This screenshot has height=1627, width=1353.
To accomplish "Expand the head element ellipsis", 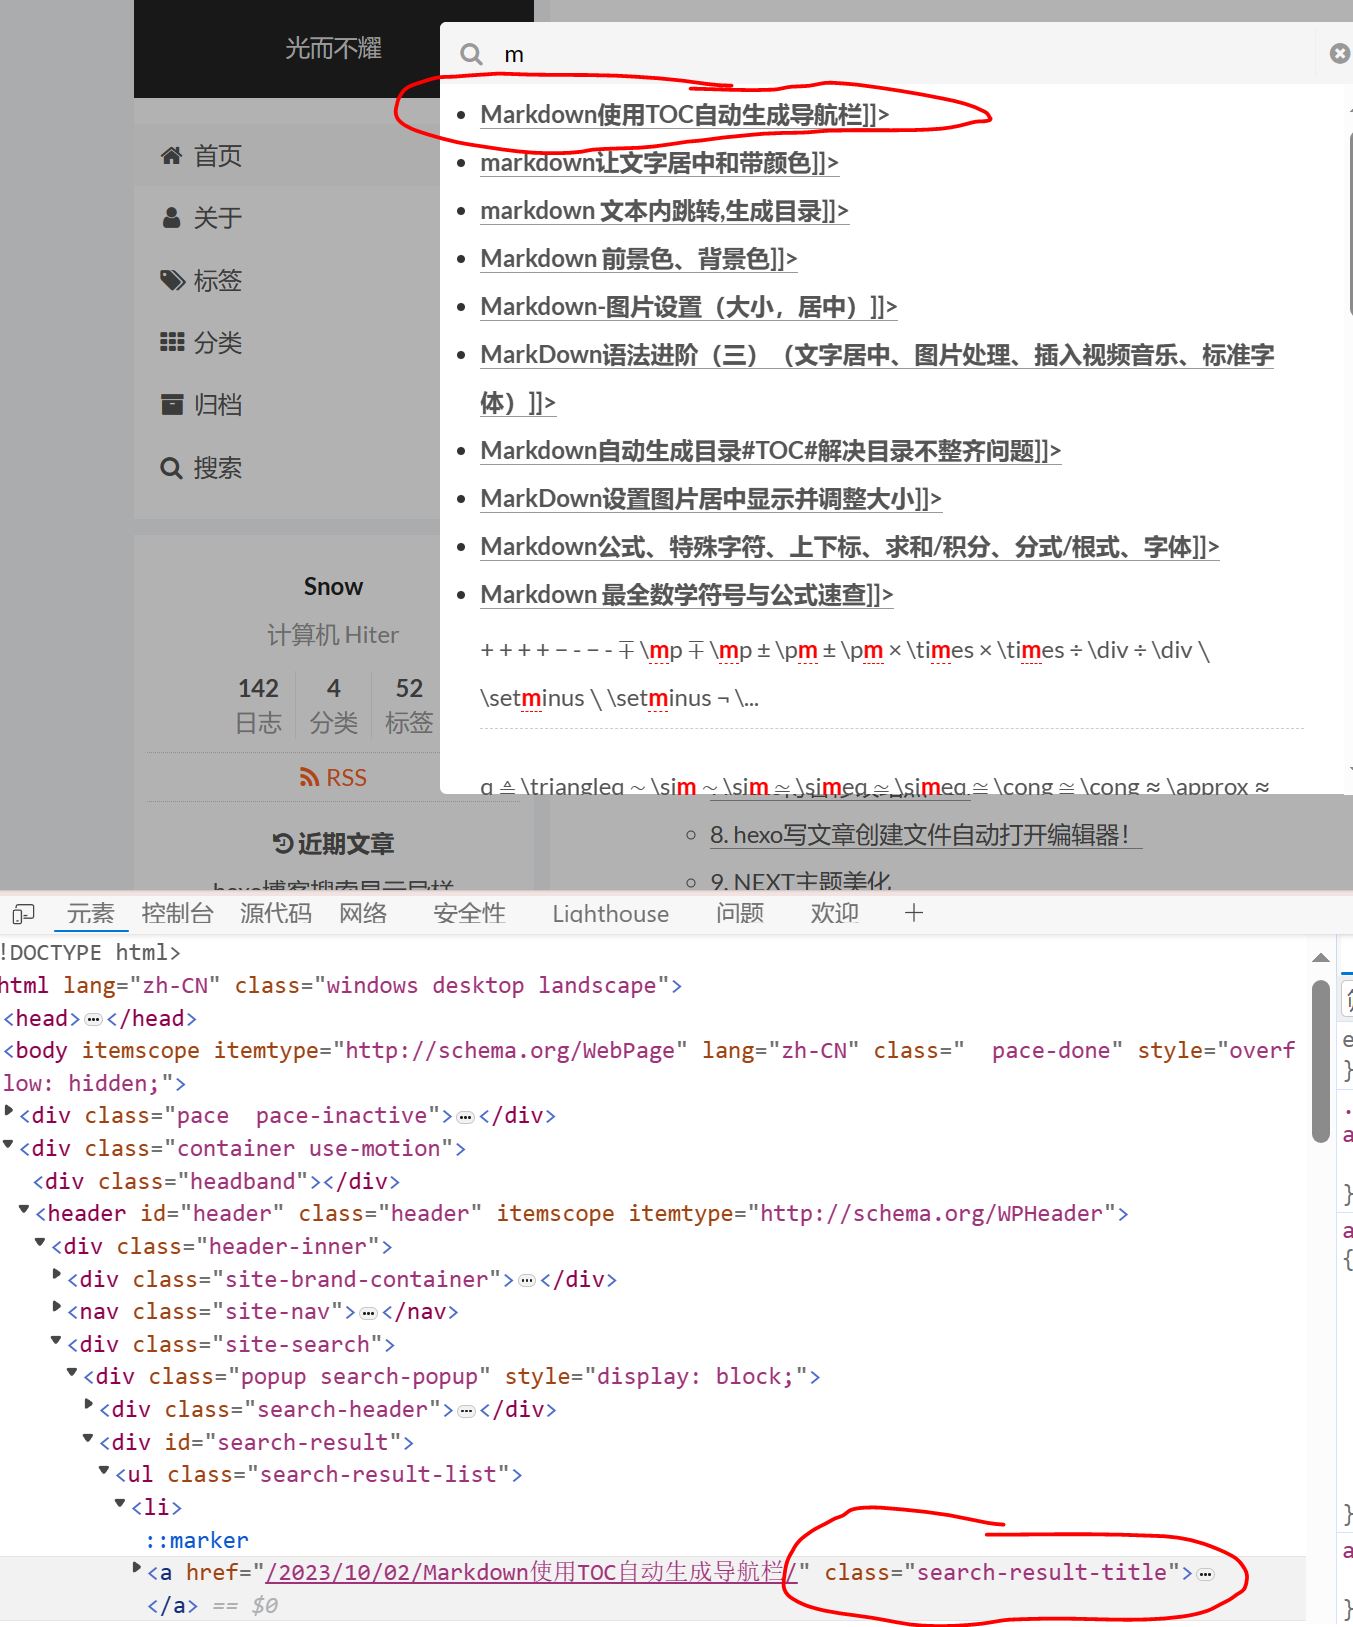I will tap(93, 1019).
